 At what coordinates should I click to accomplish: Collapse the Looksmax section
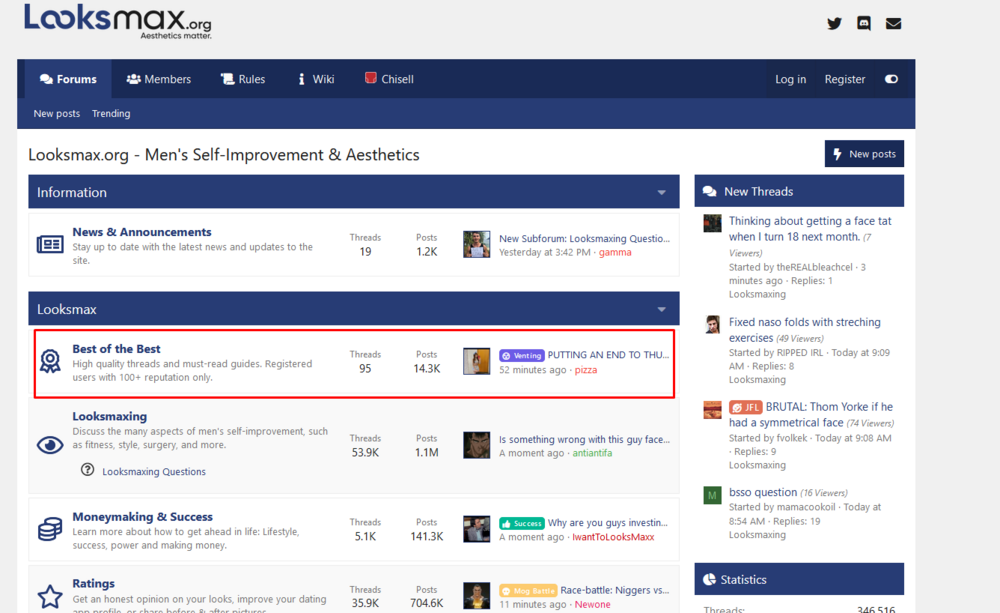661,309
